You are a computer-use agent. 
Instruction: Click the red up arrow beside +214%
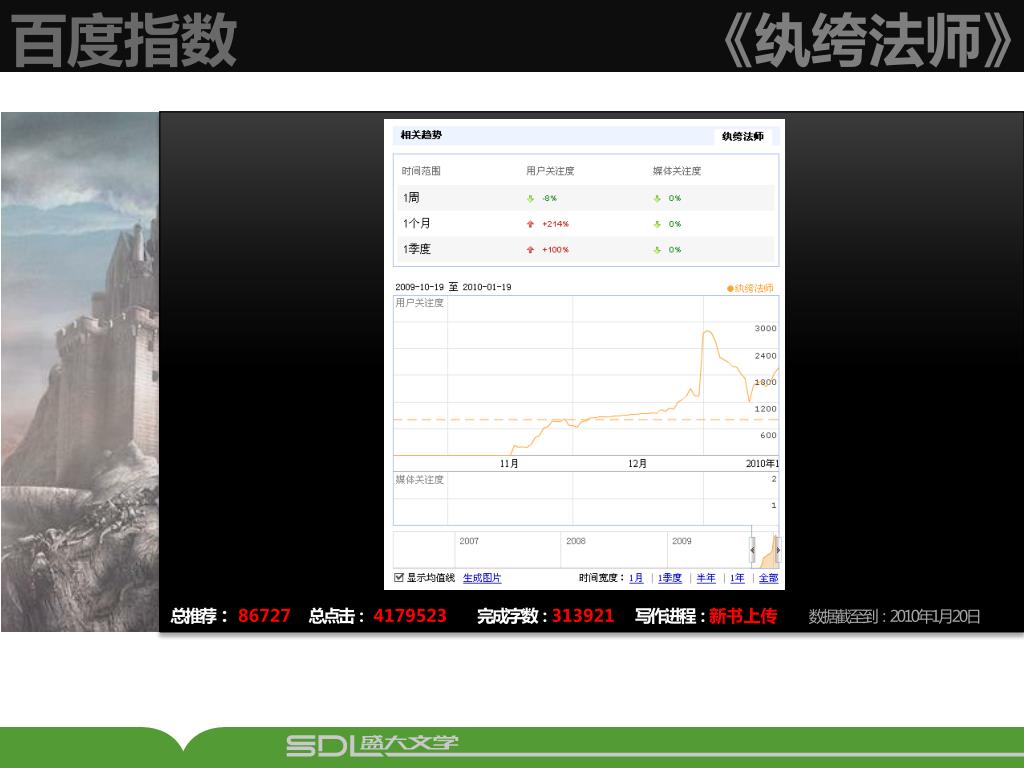[530, 224]
